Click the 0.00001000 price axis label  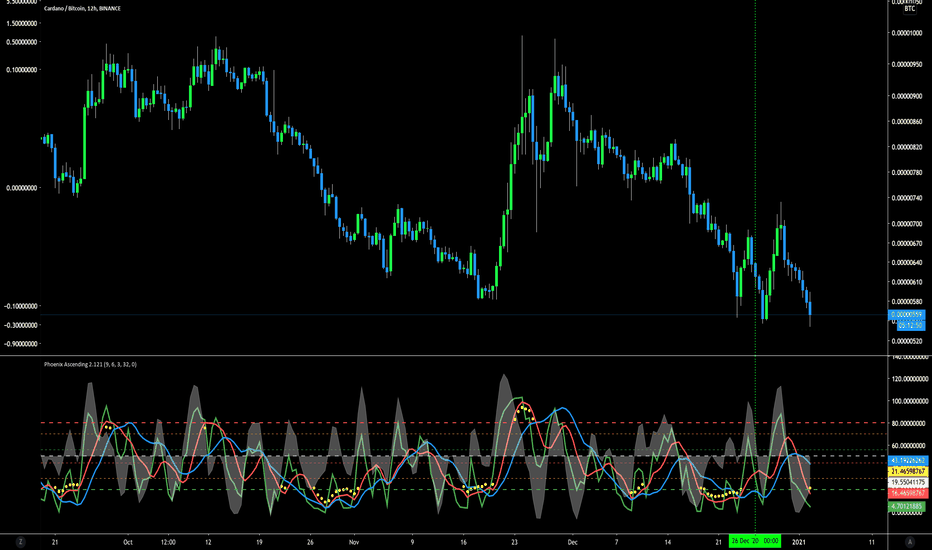pos(907,33)
